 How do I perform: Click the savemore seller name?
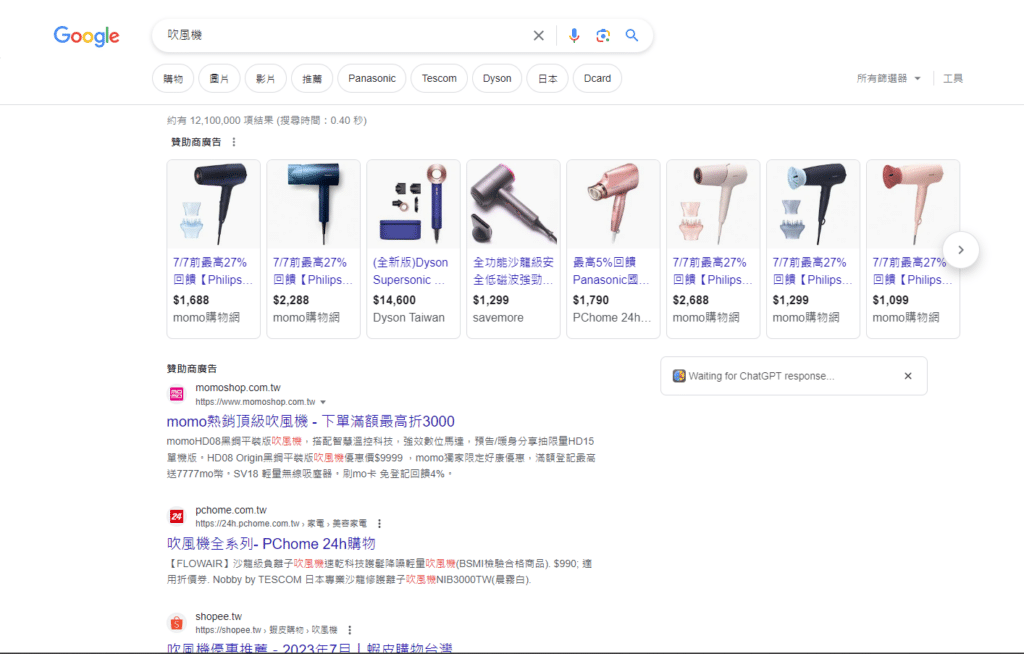pos(498,318)
